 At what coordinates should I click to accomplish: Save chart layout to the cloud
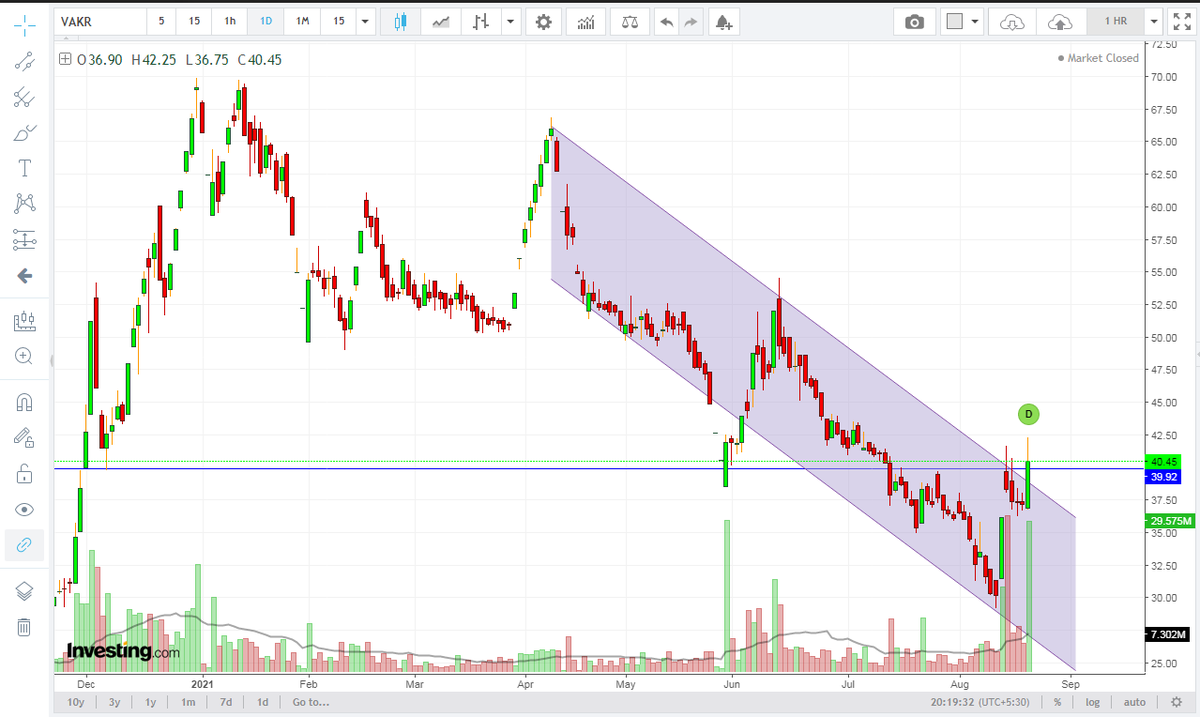click(x=1060, y=21)
